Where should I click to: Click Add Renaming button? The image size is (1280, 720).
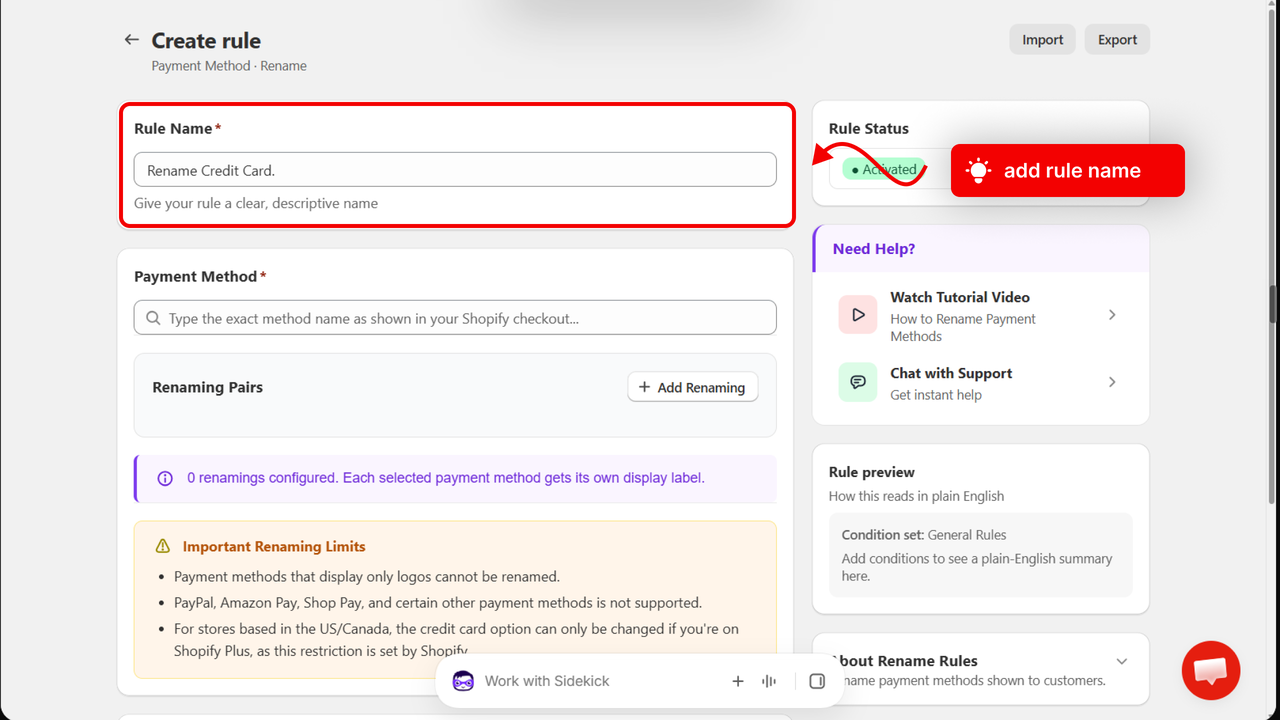click(693, 387)
